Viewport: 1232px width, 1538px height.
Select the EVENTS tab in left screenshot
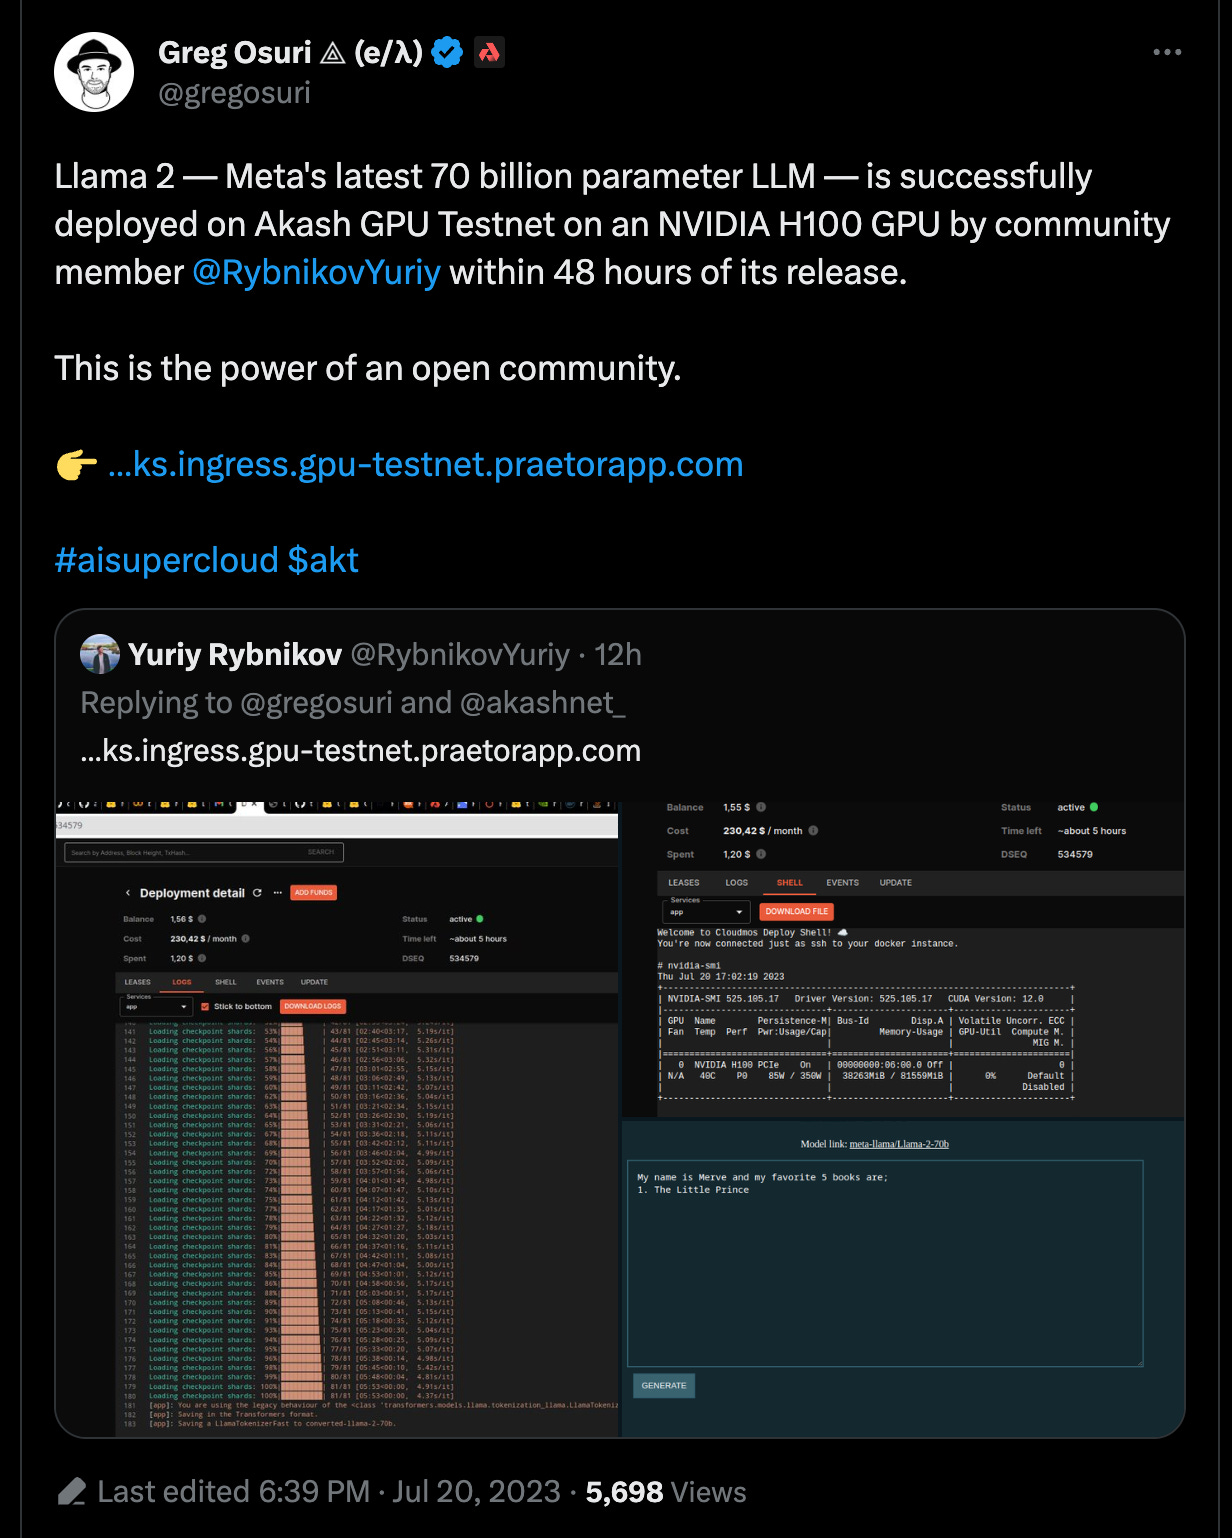pos(270,982)
